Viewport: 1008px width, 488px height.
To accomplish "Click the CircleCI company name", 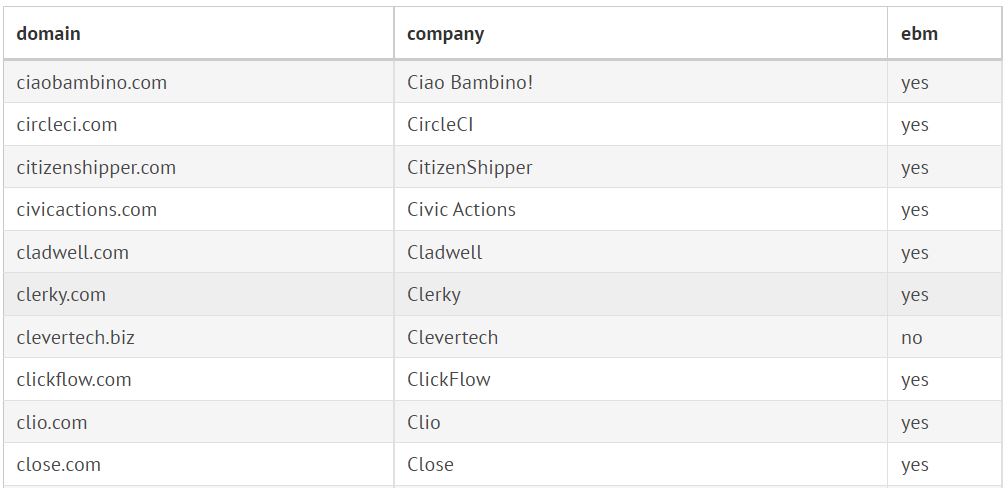I will pyautogui.click(x=447, y=125).
